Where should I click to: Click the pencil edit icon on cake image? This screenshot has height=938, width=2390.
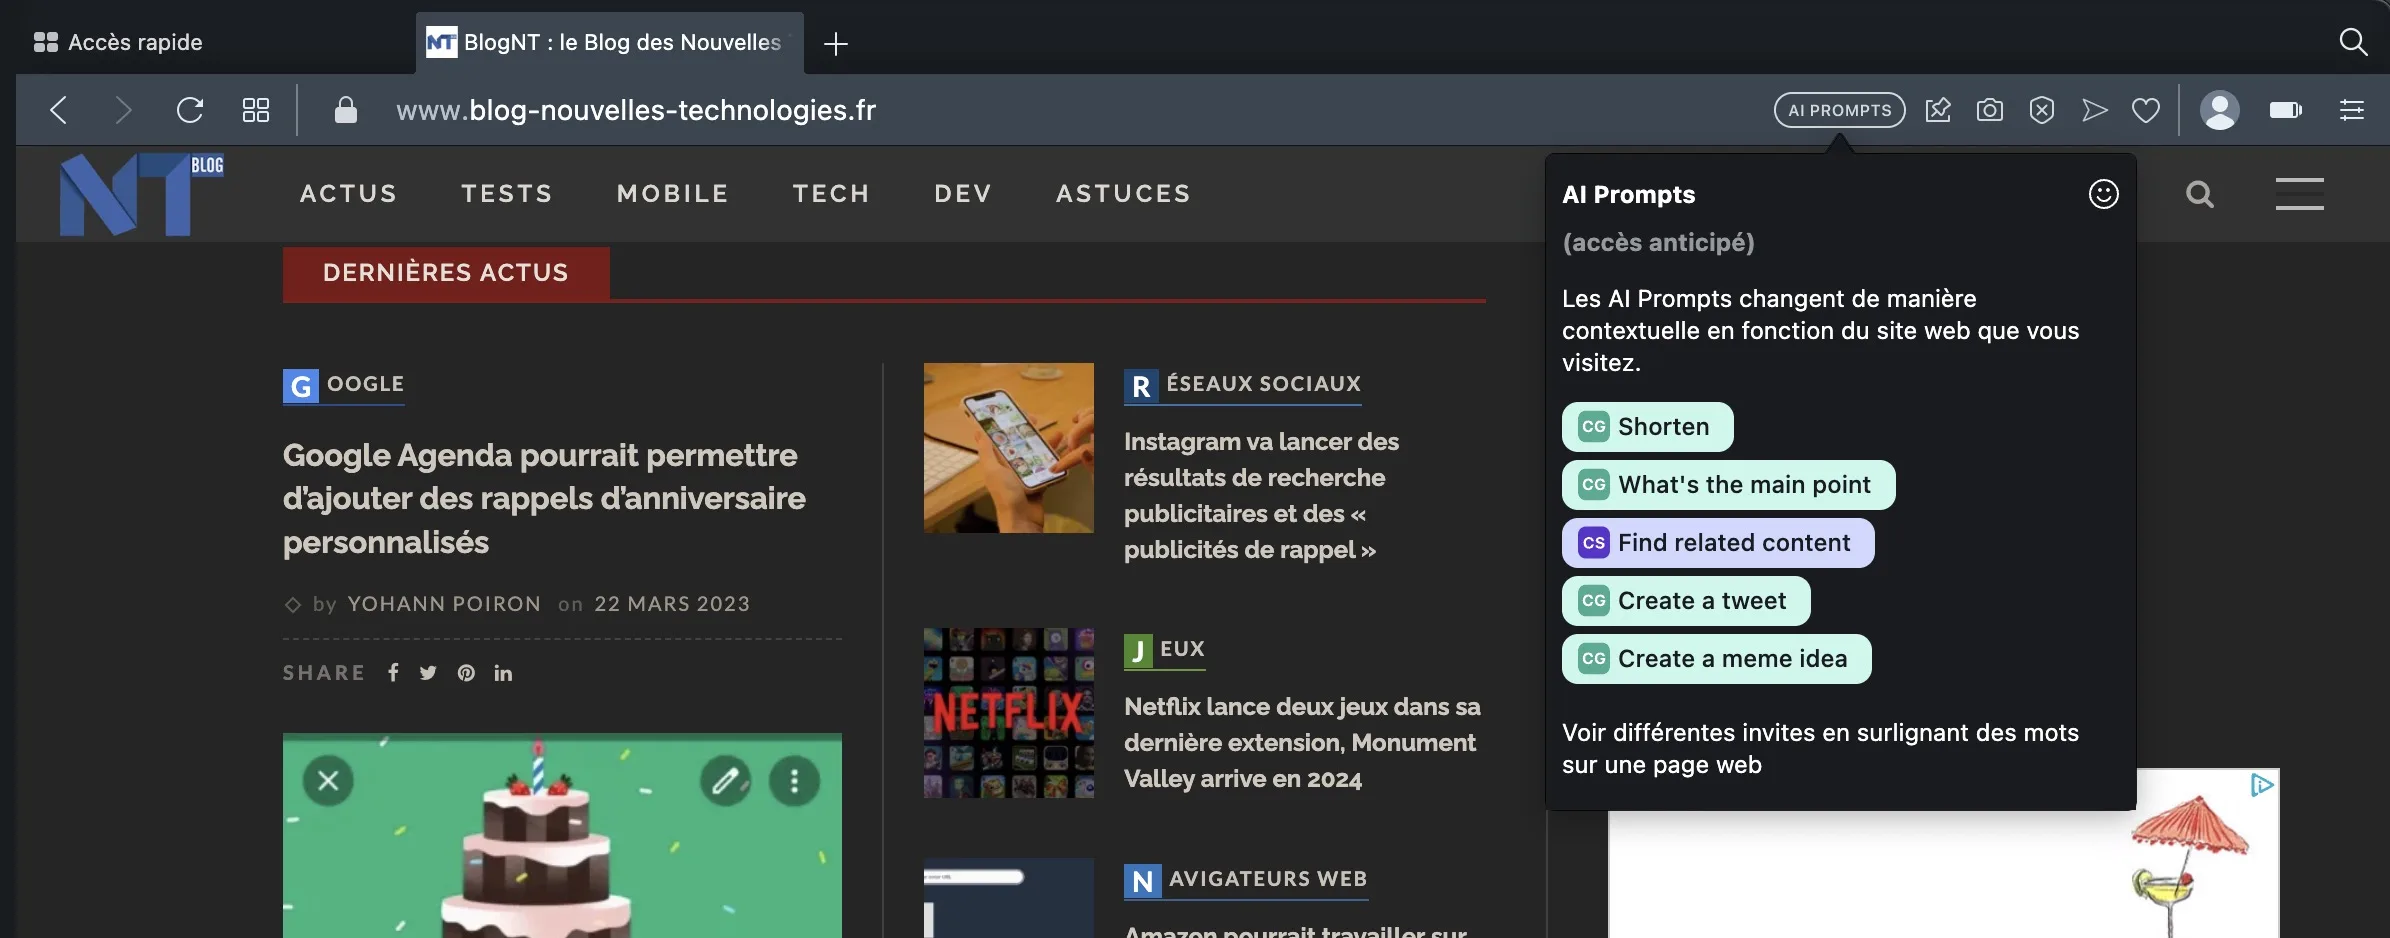[x=725, y=781]
